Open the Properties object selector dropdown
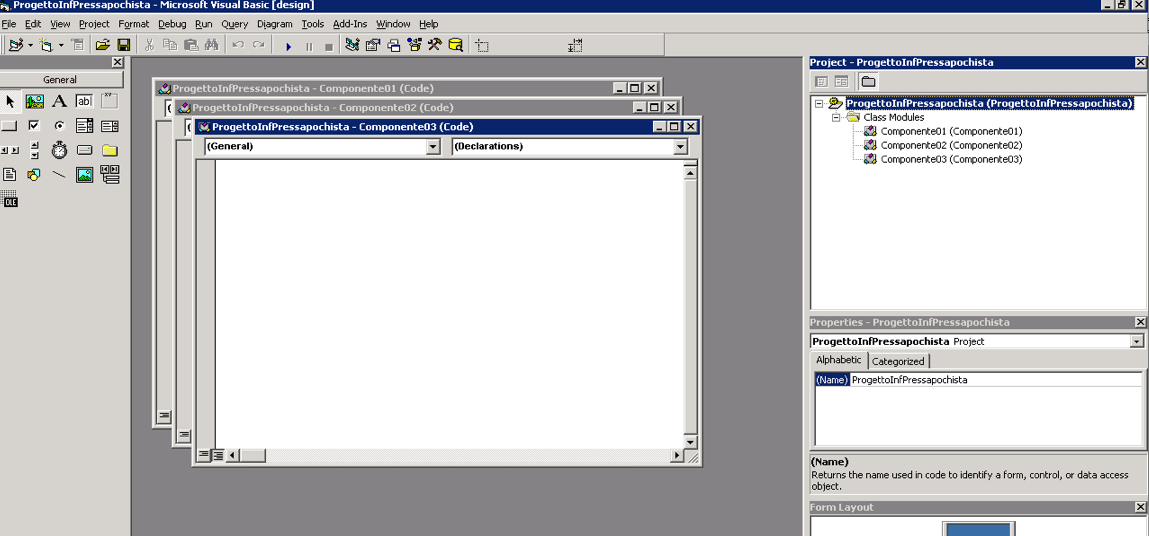1149x536 pixels. click(1137, 342)
